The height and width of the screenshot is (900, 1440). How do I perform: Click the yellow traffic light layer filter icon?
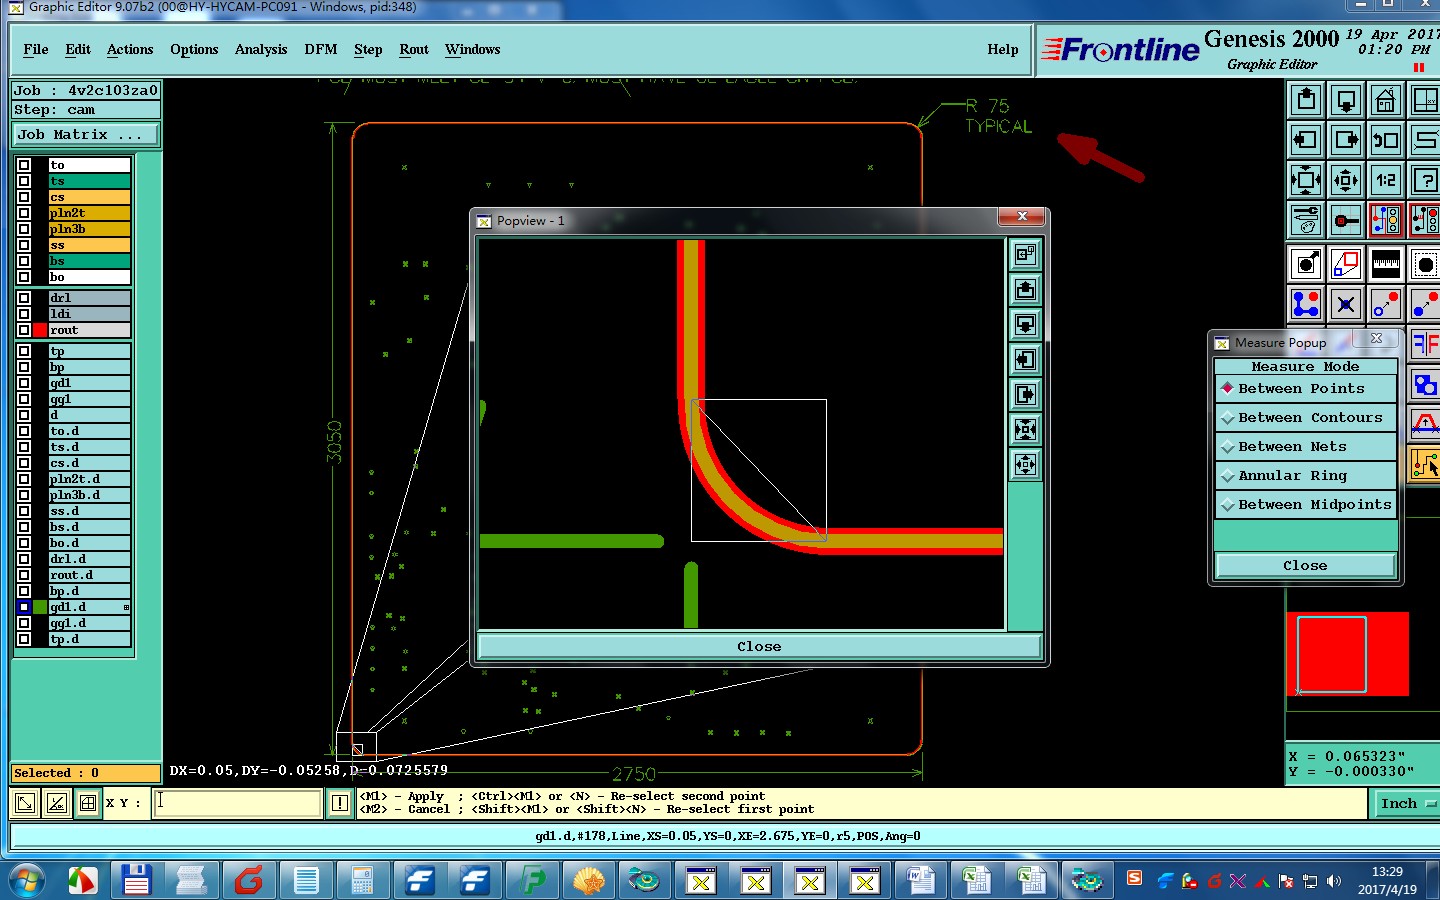click(x=1386, y=220)
